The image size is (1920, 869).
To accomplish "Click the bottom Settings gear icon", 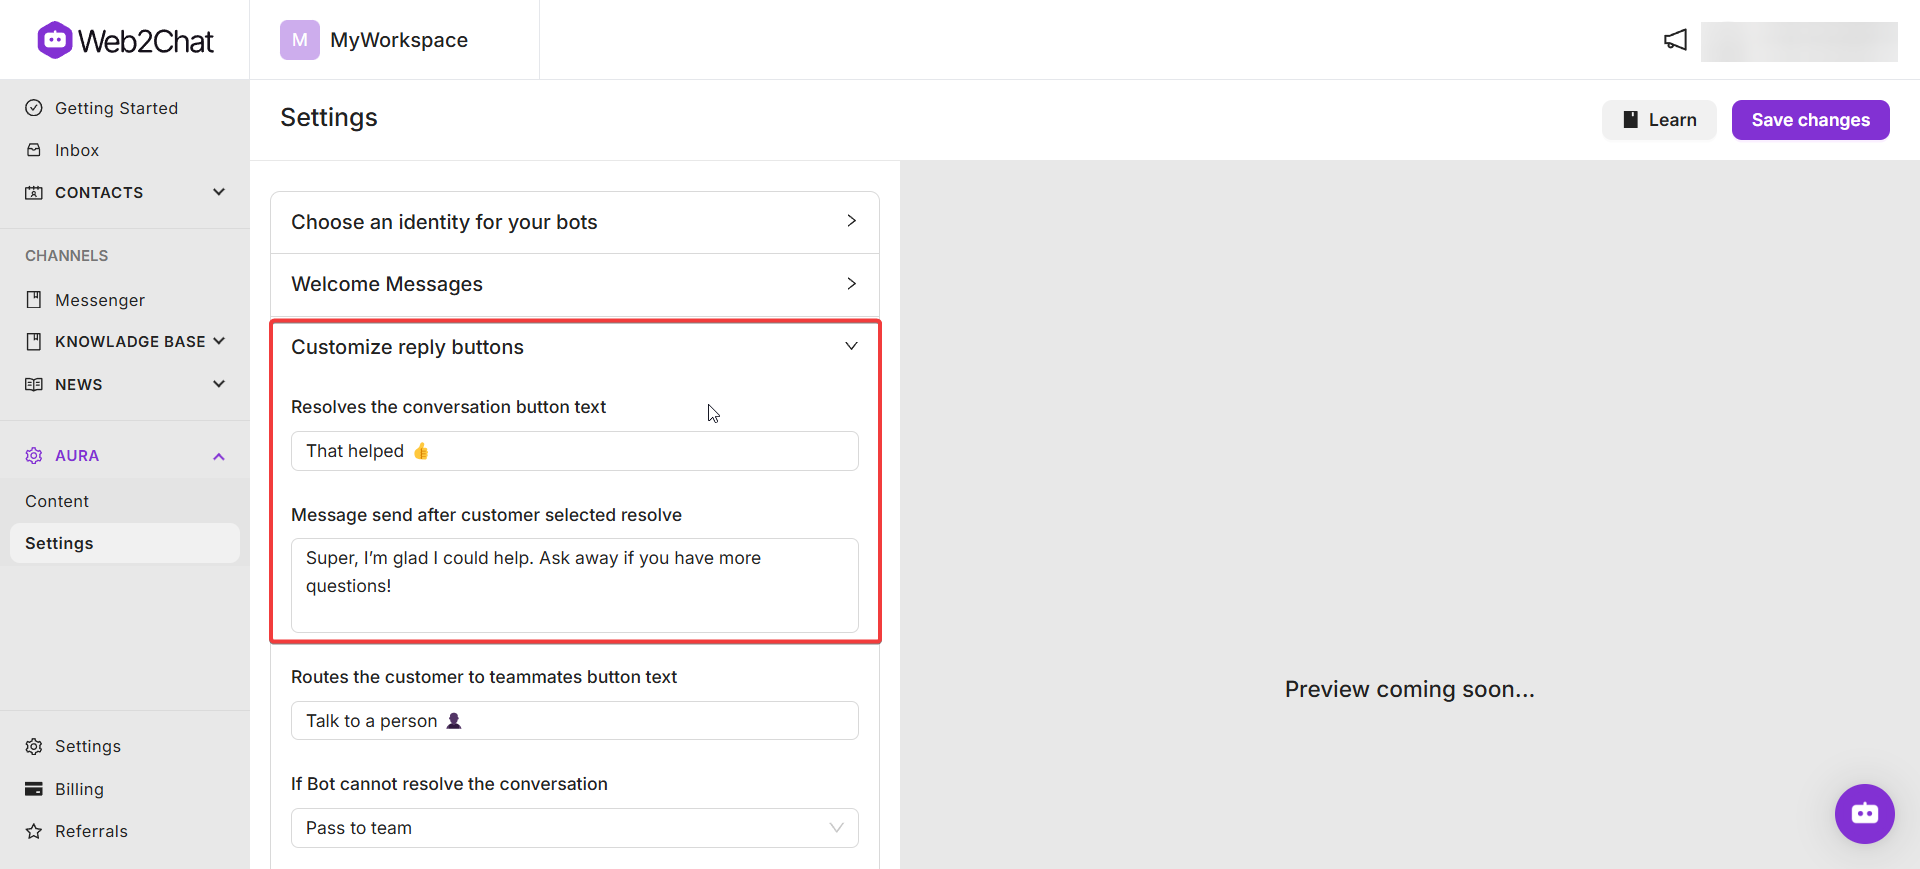I will tap(34, 746).
